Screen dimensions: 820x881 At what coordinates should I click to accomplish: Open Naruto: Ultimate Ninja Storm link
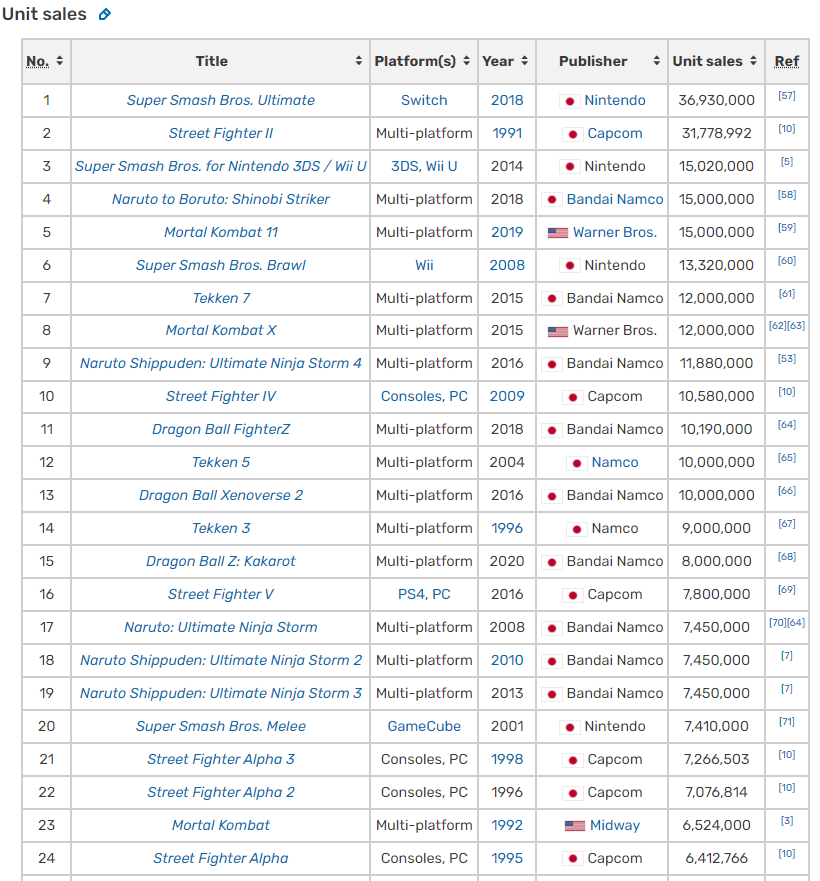pos(220,627)
